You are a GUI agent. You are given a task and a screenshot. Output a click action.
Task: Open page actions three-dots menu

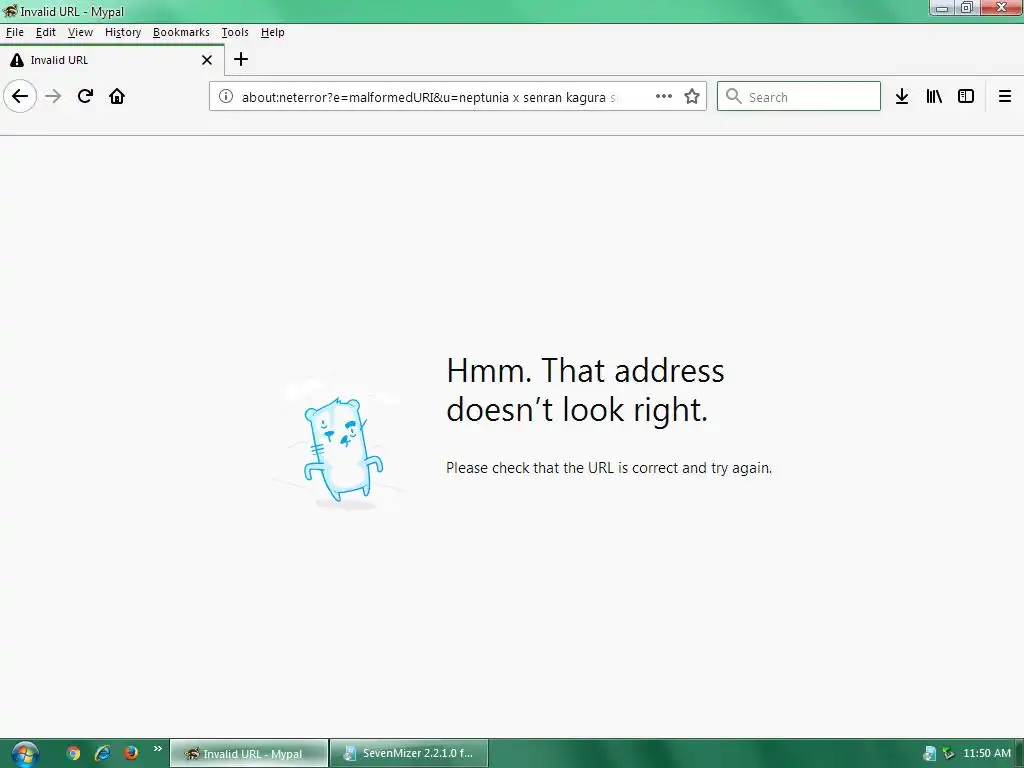pyautogui.click(x=664, y=96)
